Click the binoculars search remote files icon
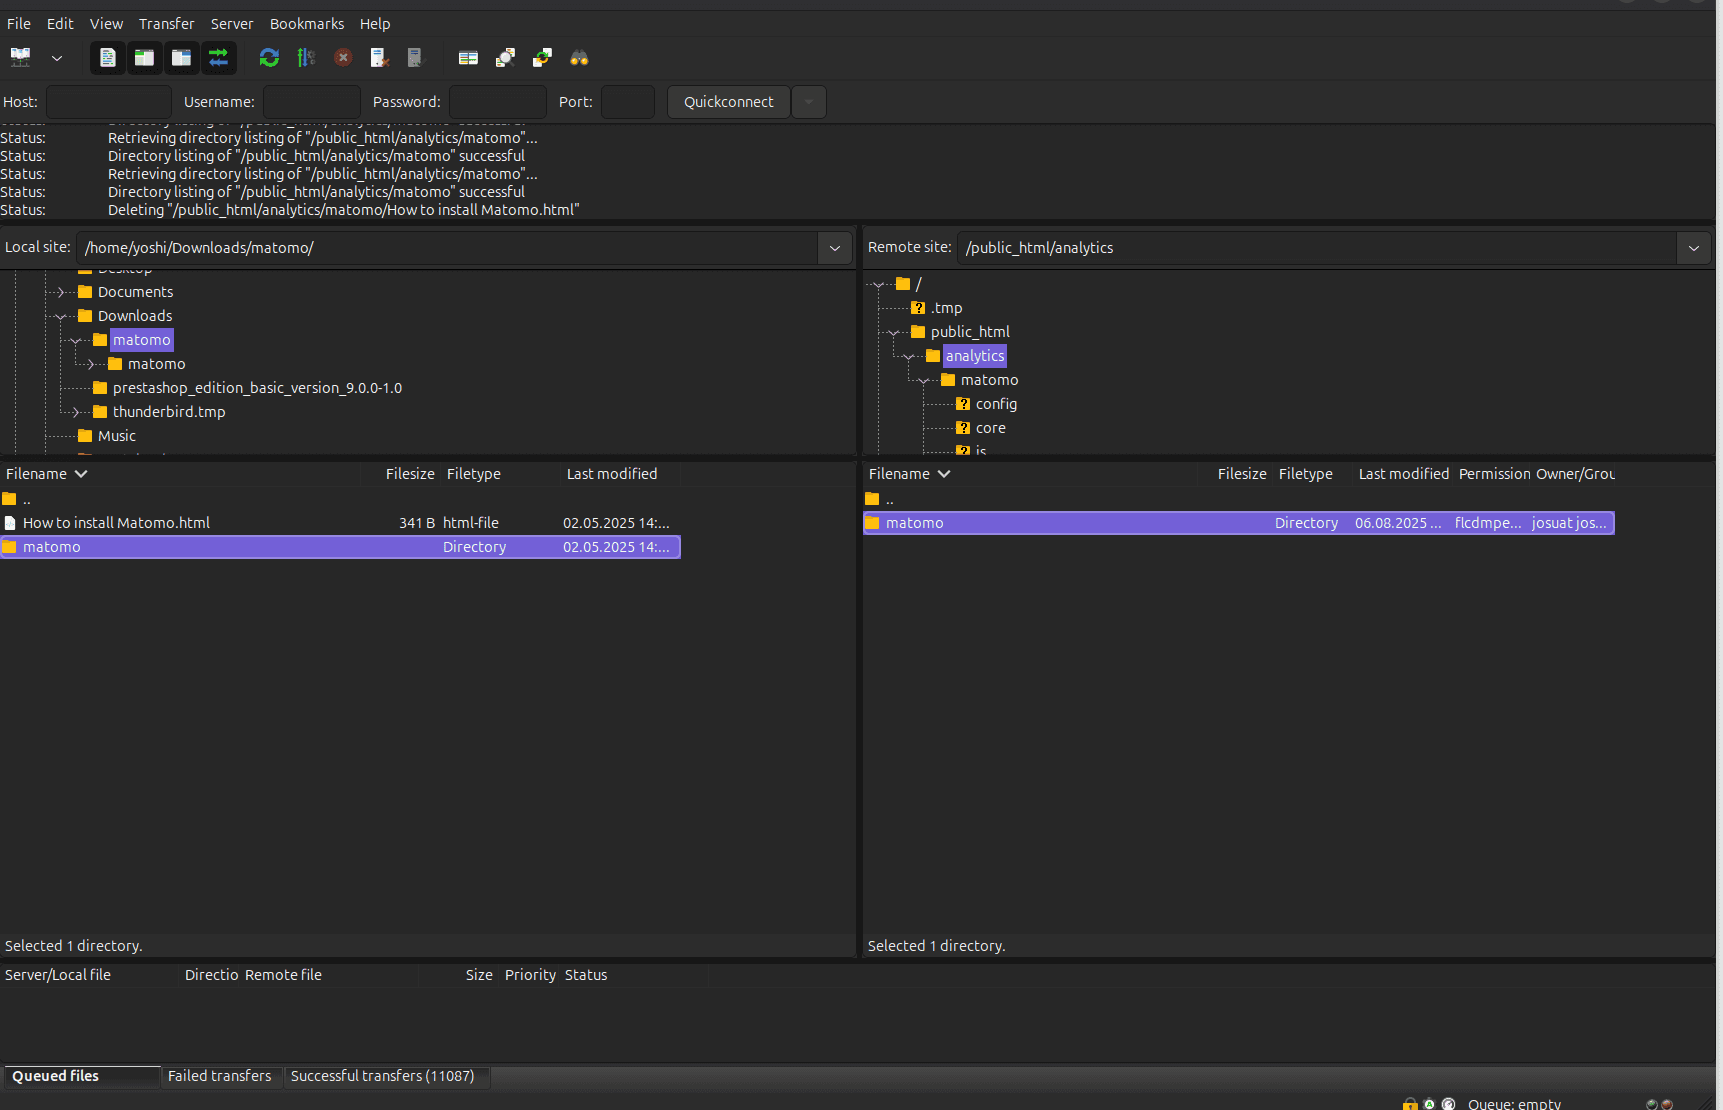 click(x=579, y=58)
